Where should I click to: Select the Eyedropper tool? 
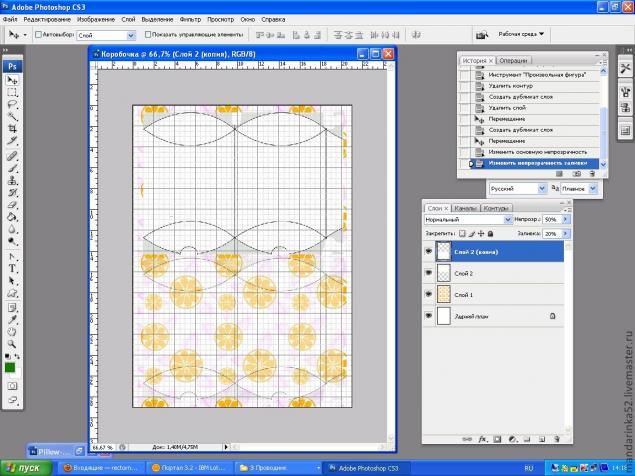[x=13, y=320]
